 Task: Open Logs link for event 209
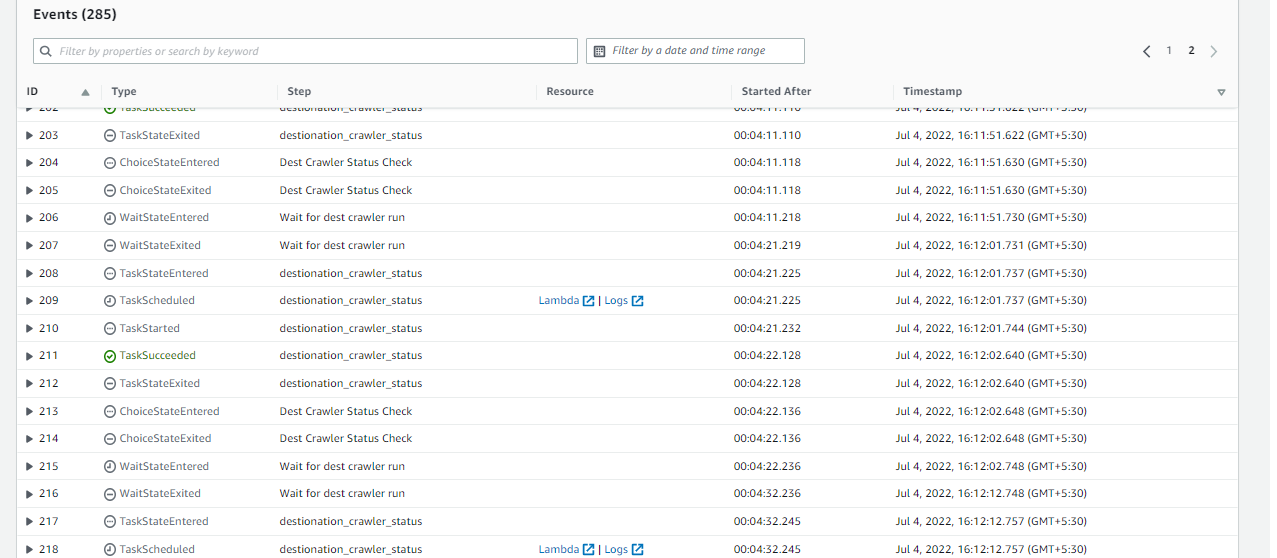pos(616,301)
